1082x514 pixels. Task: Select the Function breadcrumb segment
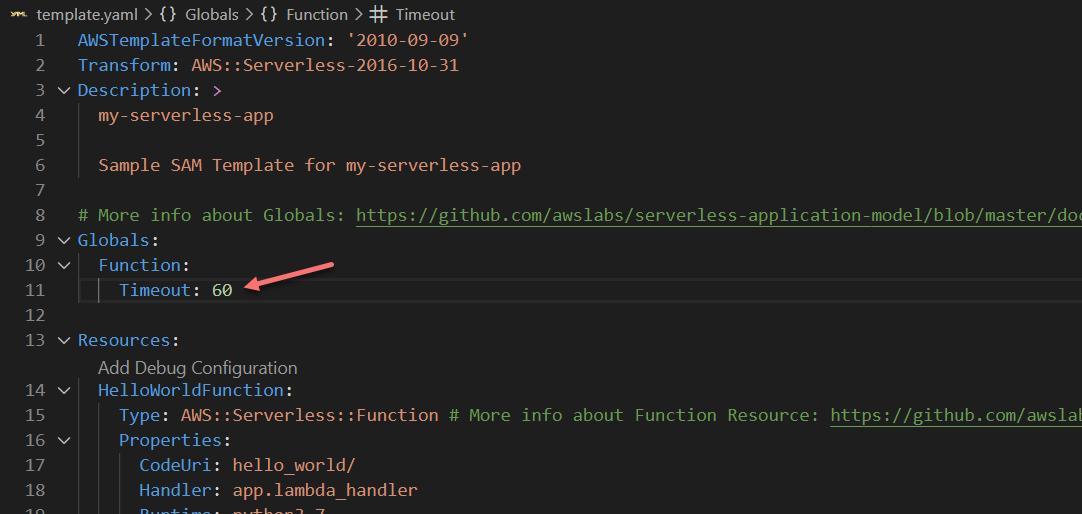[316, 15]
